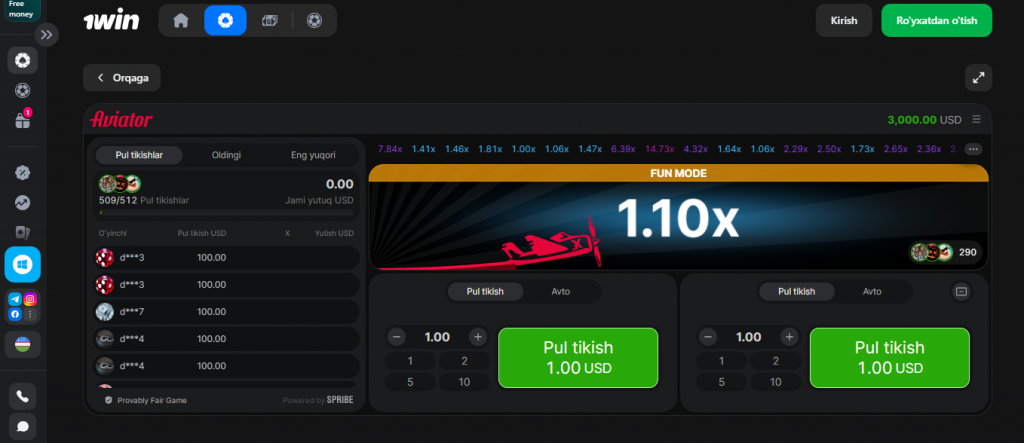The height and width of the screenshot is (443, 1024).
Task: Open the soccer ball sports icon in sidebar
Action: (x=22, y=90)
